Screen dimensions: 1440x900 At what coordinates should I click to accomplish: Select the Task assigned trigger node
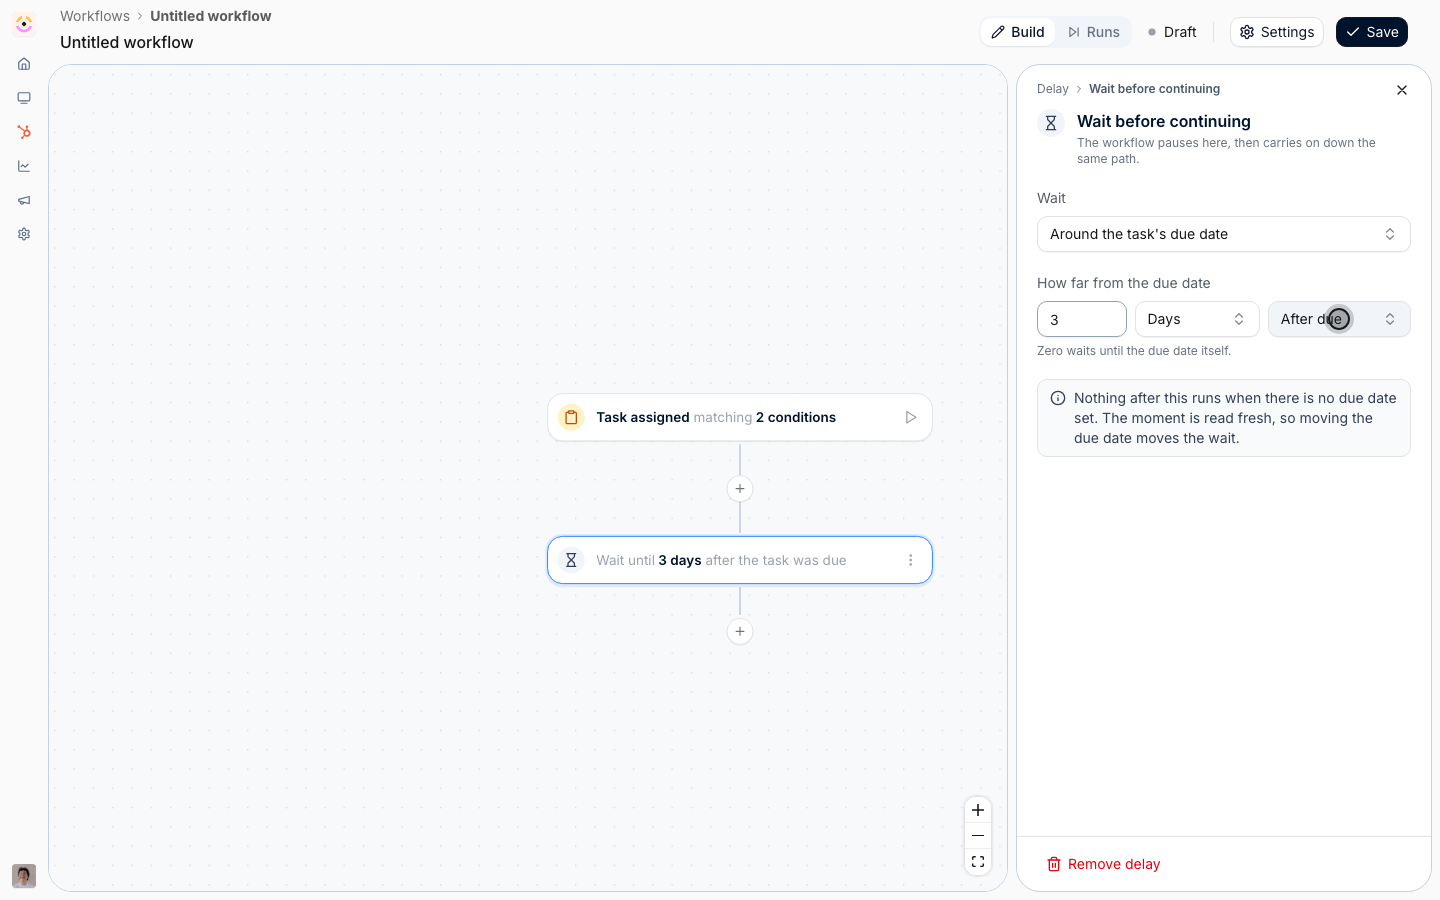(x=740, y=417)
